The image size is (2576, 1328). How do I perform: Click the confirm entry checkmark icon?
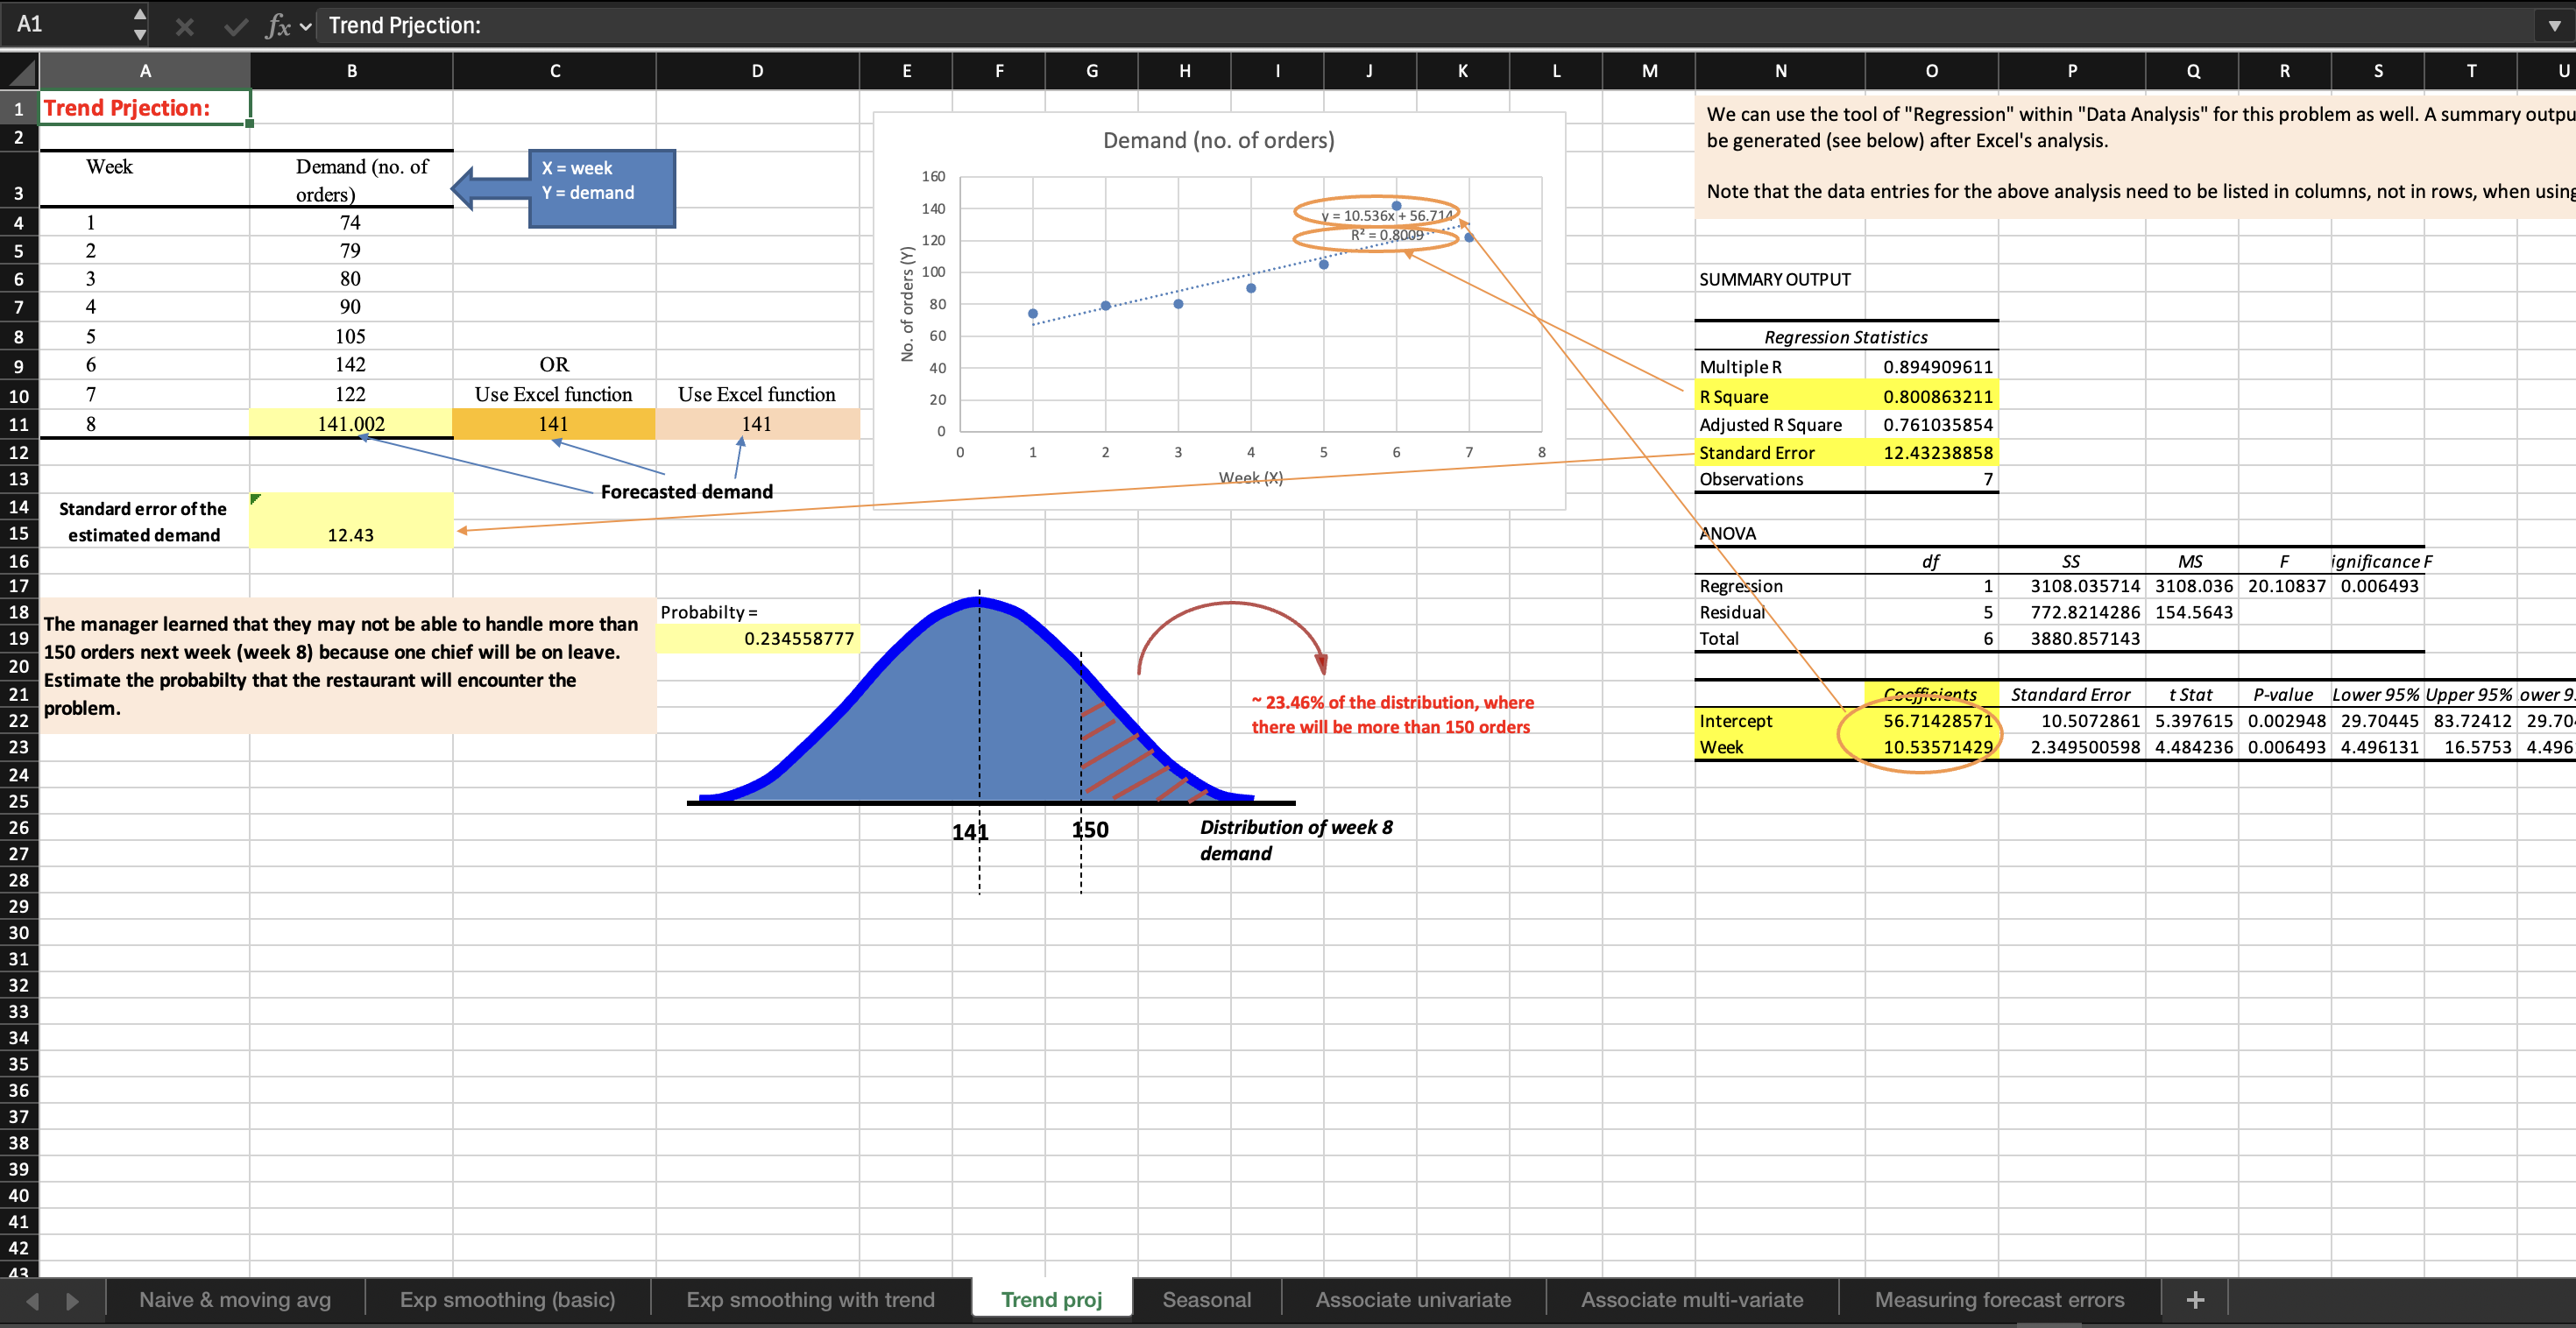click(x=236, y=26)
